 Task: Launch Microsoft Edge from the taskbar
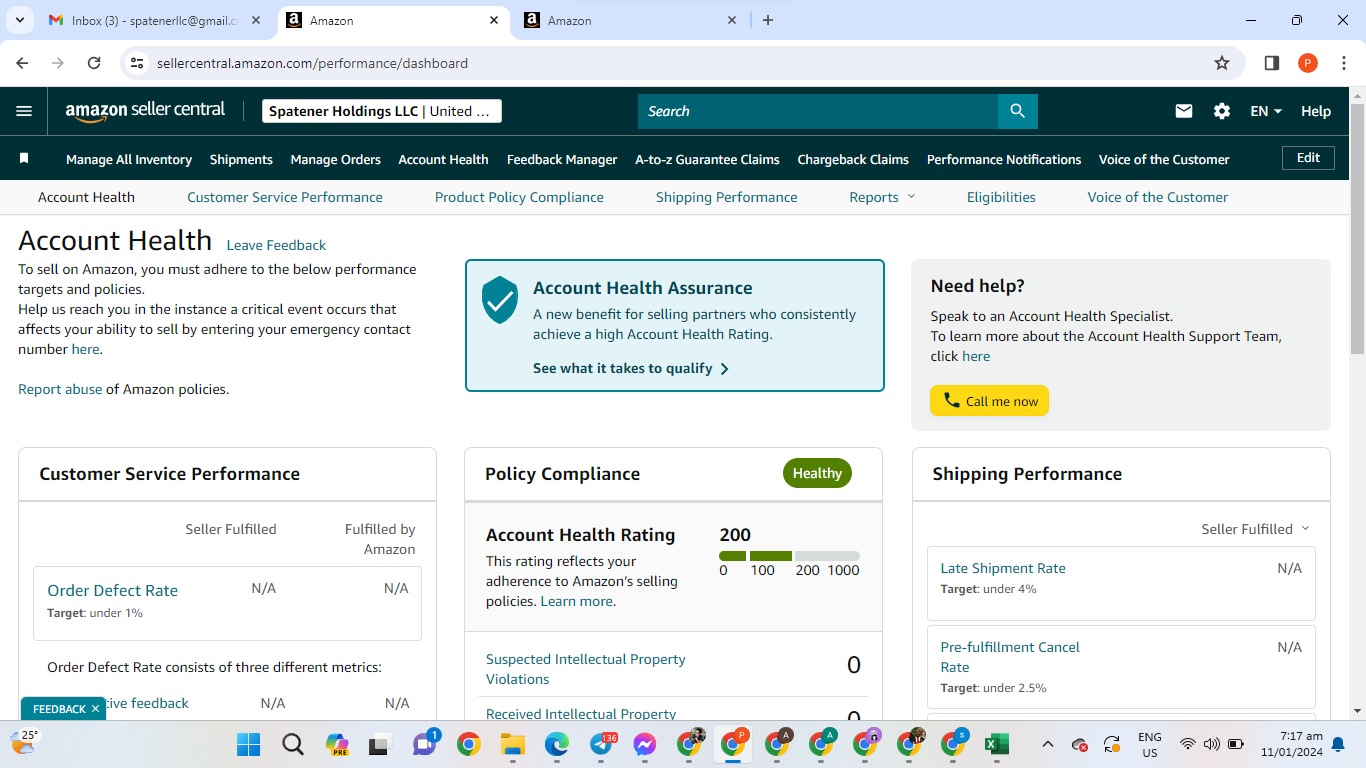(x=557, y=744)
